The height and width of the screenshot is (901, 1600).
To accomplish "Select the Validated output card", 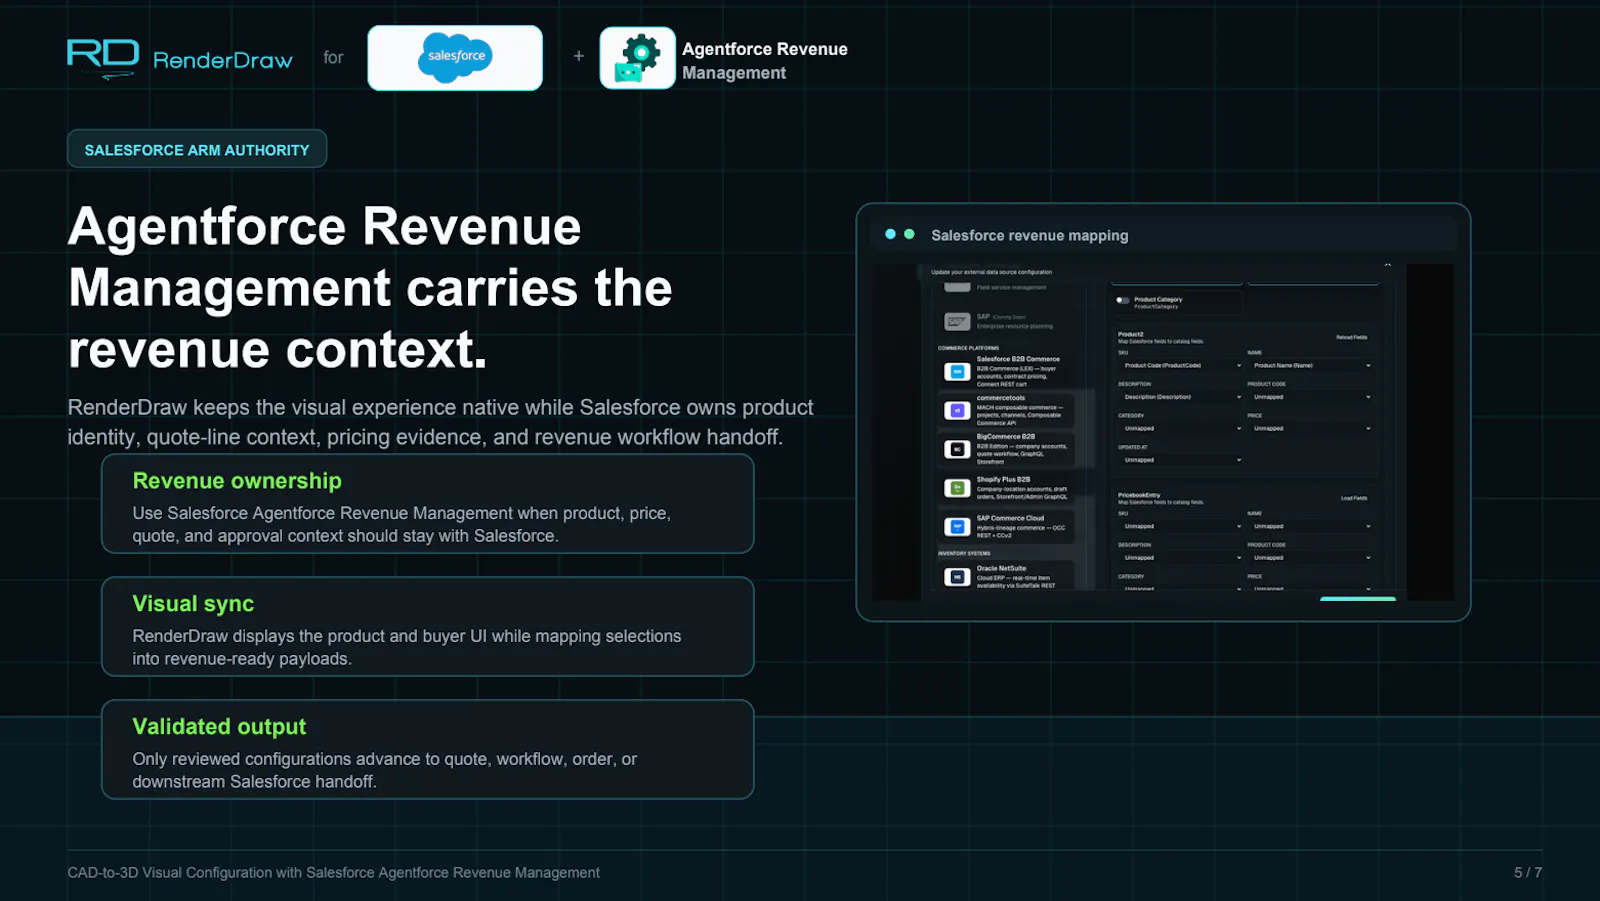I will coord(428,750).
